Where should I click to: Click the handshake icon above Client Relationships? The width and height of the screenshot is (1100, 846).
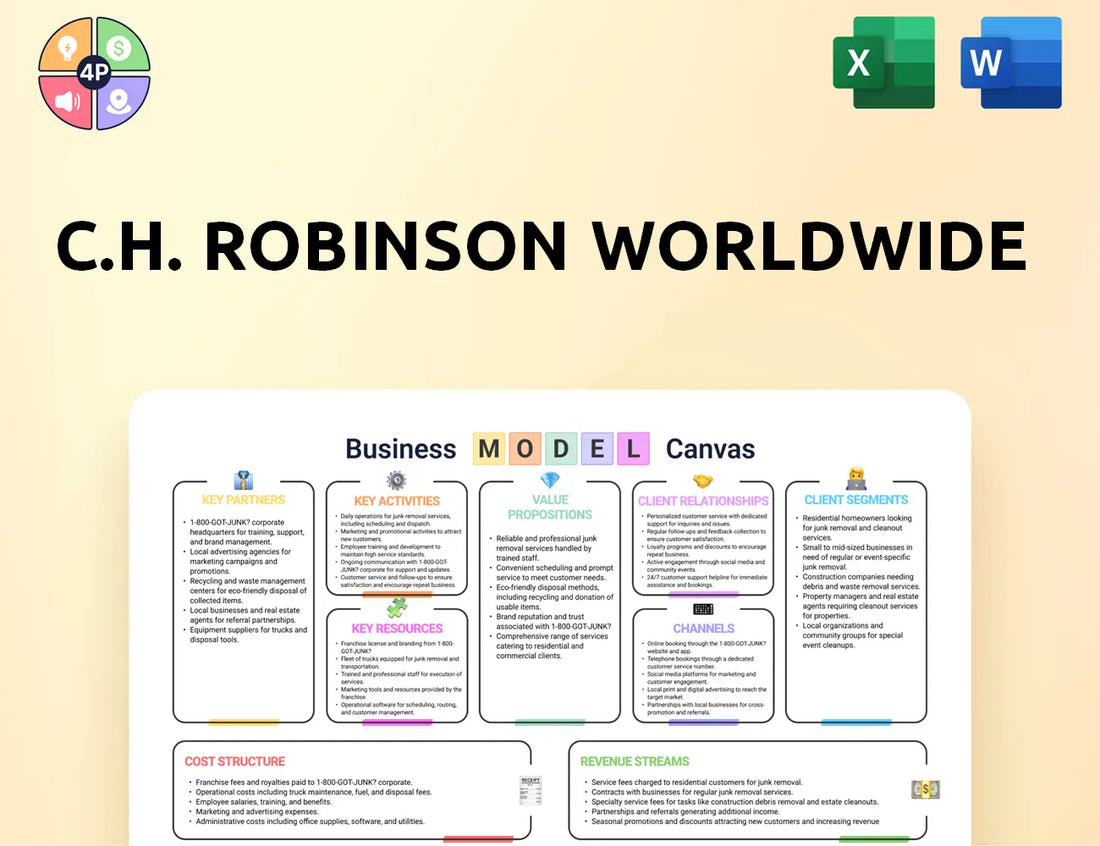click(703, 481)
